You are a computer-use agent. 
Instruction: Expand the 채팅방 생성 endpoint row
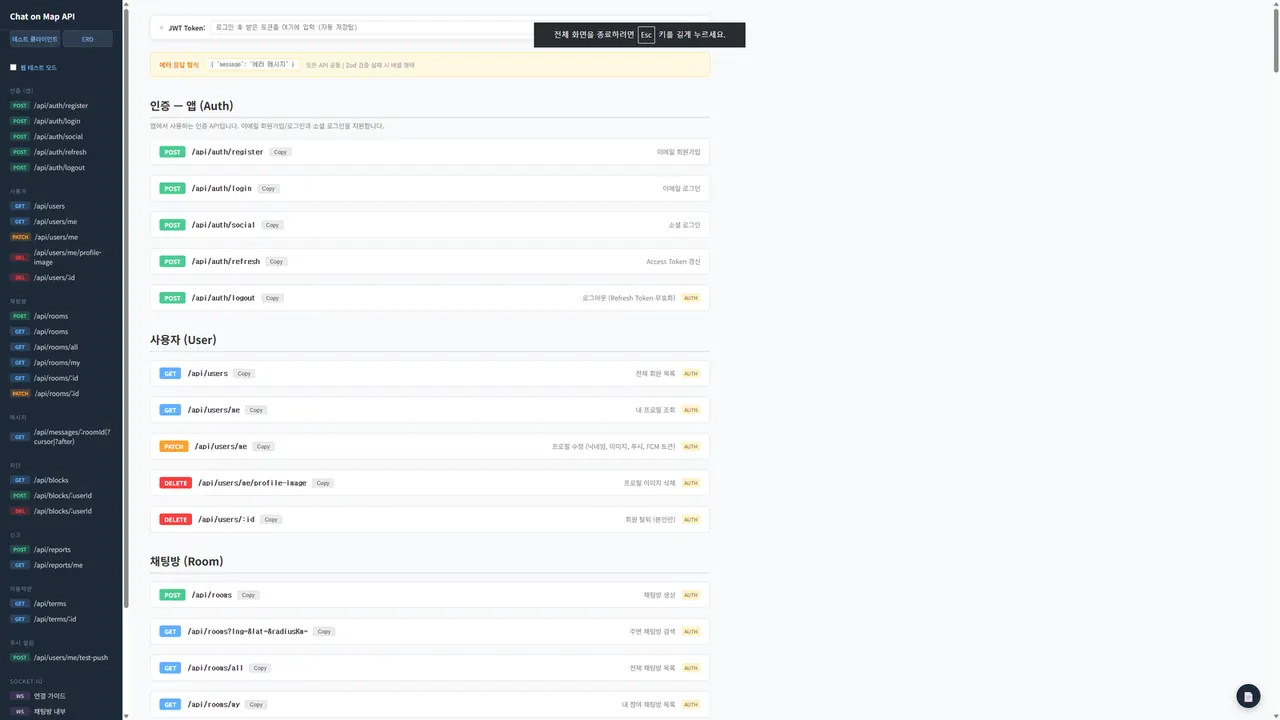pyautogui.click(x=430, y=595)
